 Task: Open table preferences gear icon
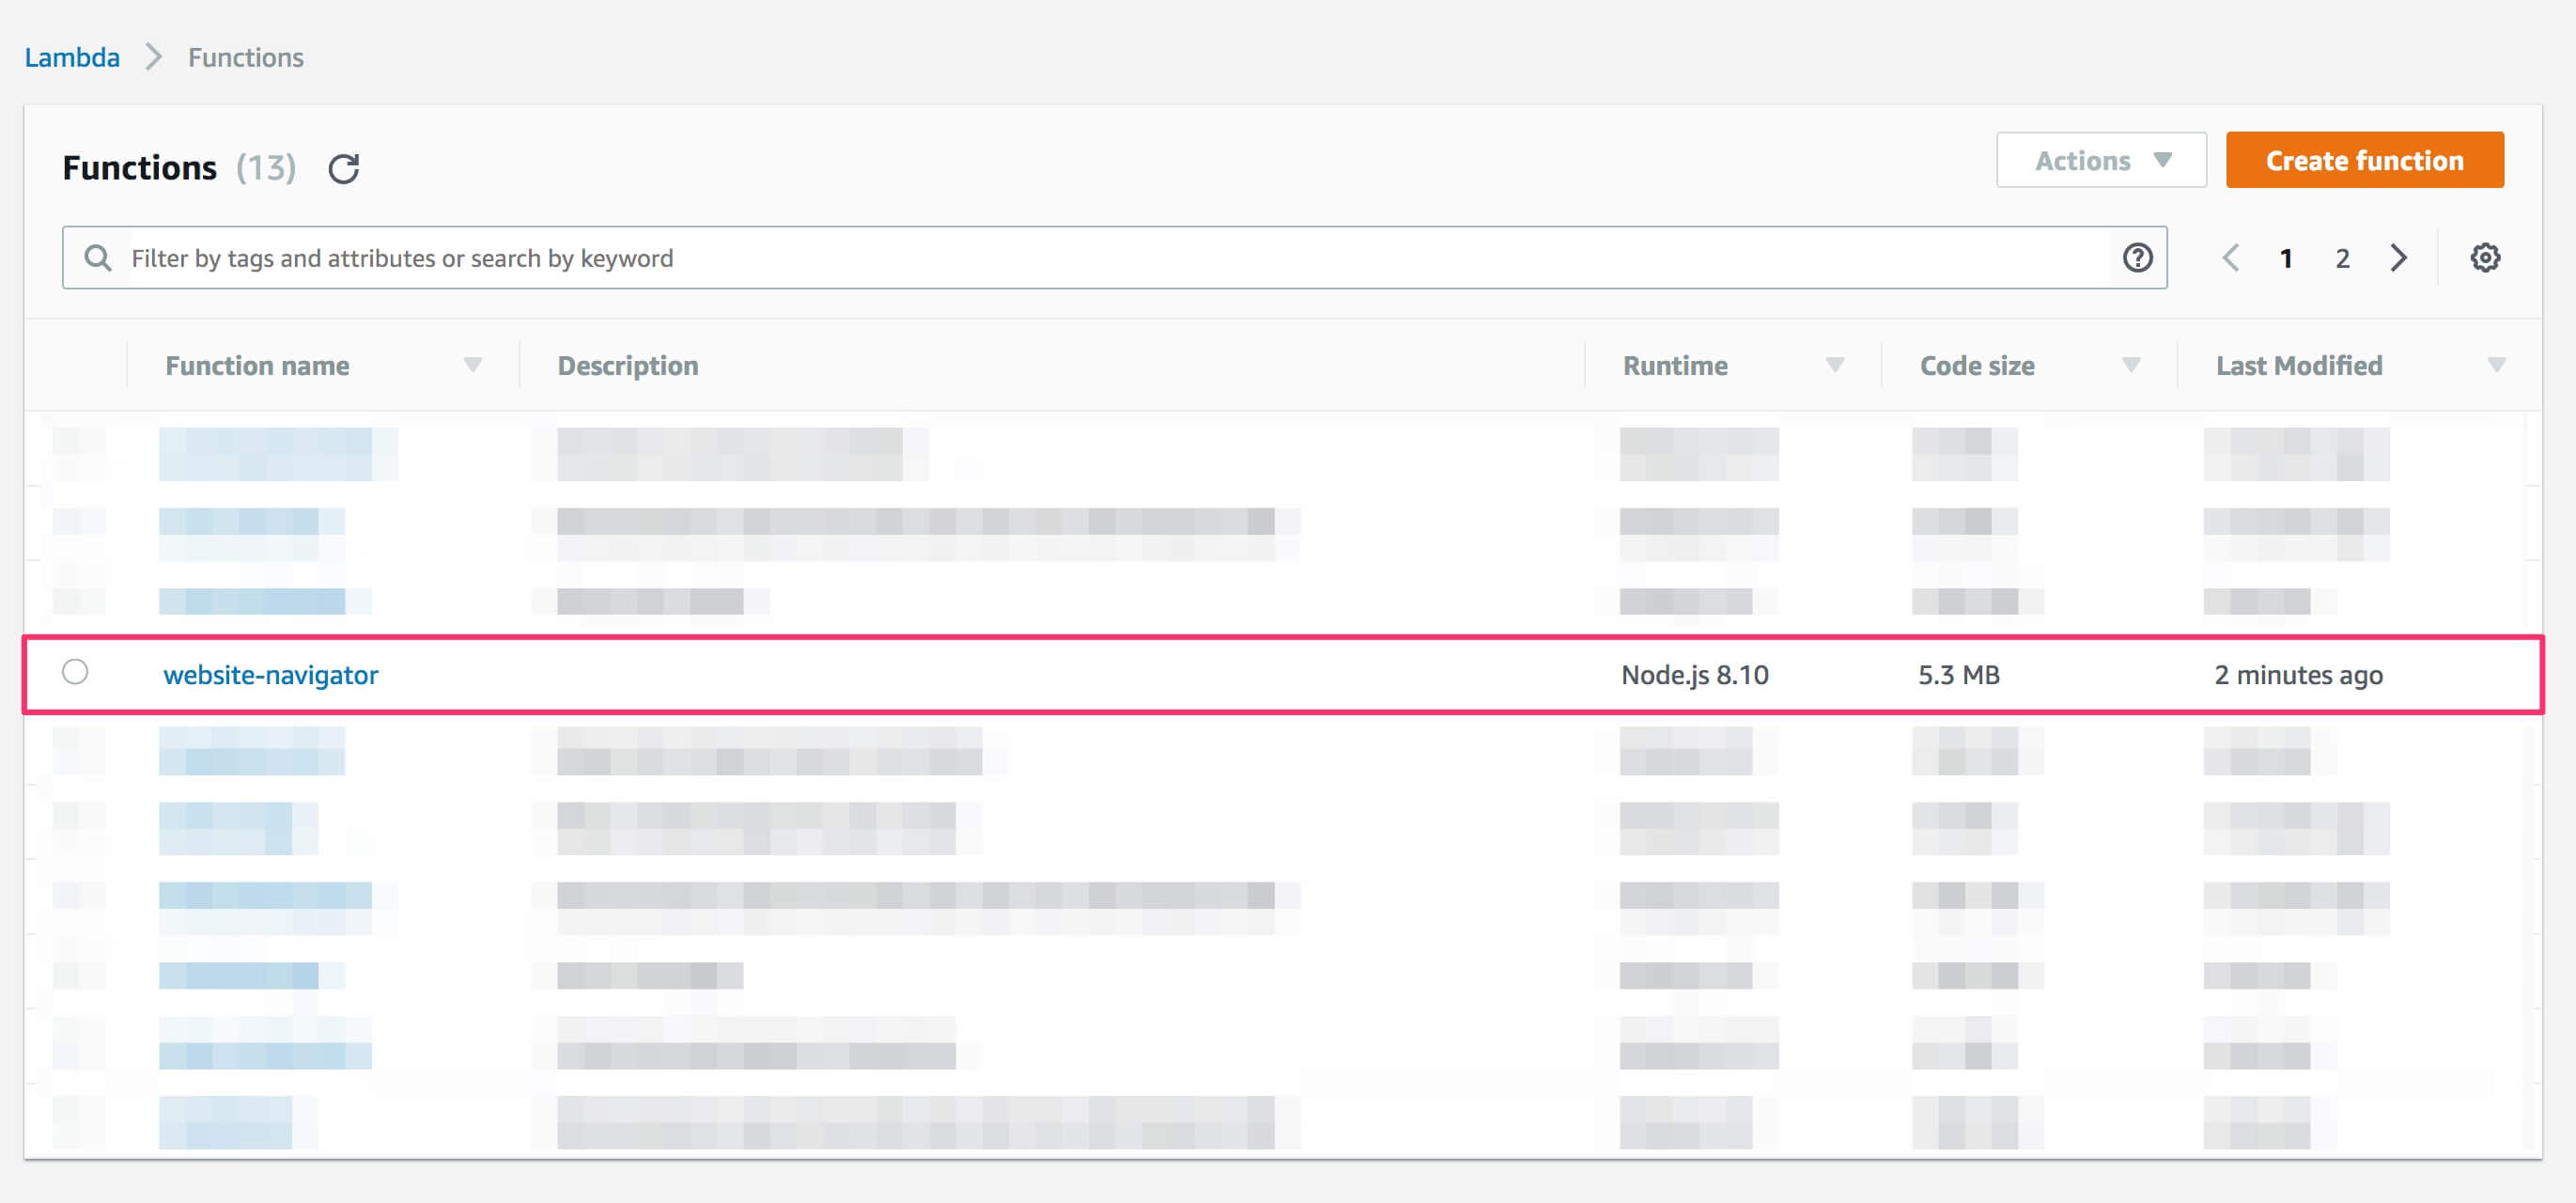[x=2484, y=258]
